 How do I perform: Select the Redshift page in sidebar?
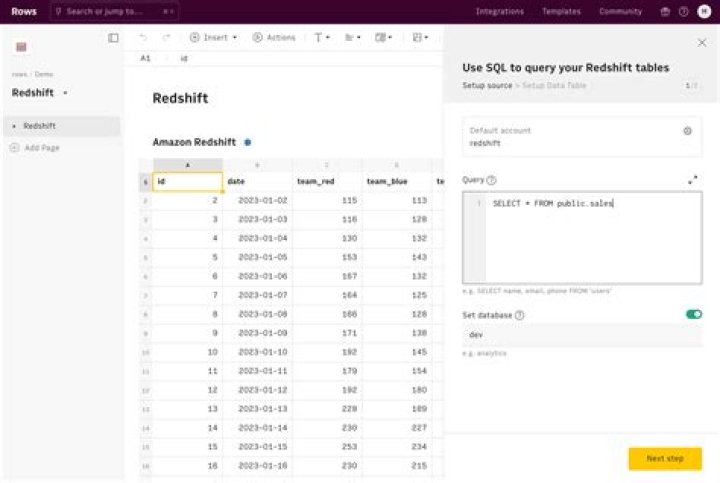(62, 126)
